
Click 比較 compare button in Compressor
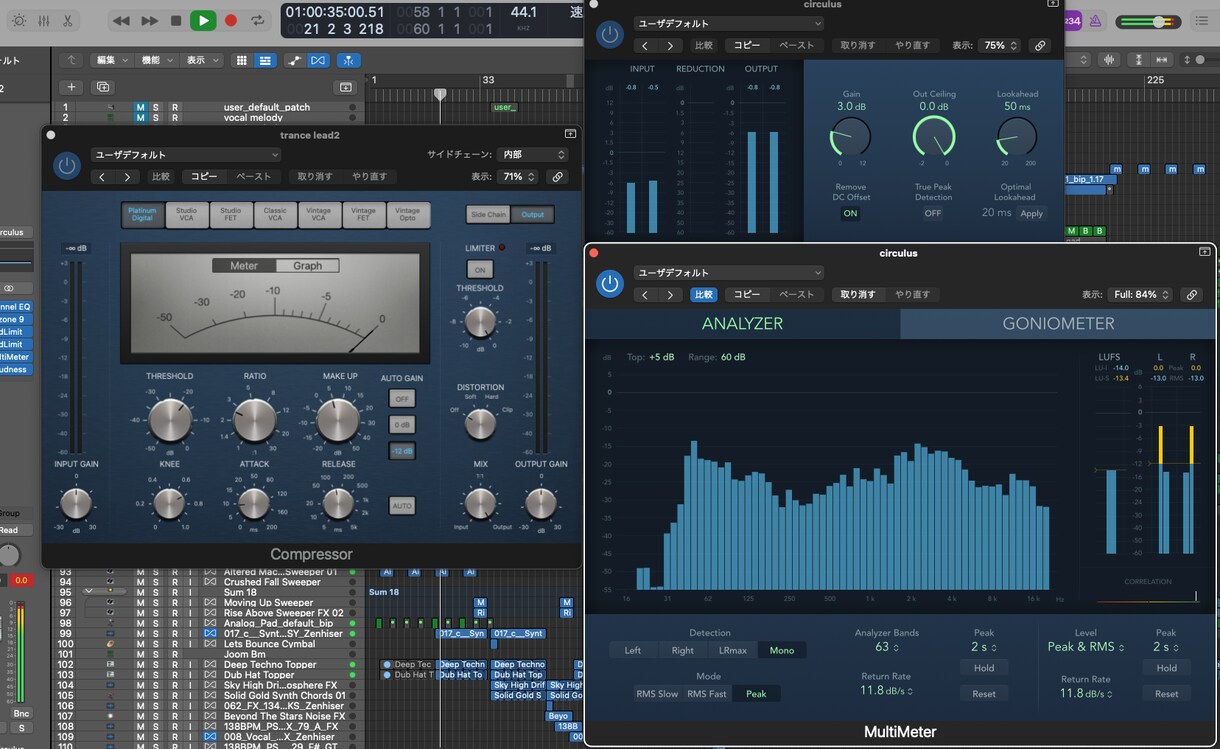coord(161,177)
